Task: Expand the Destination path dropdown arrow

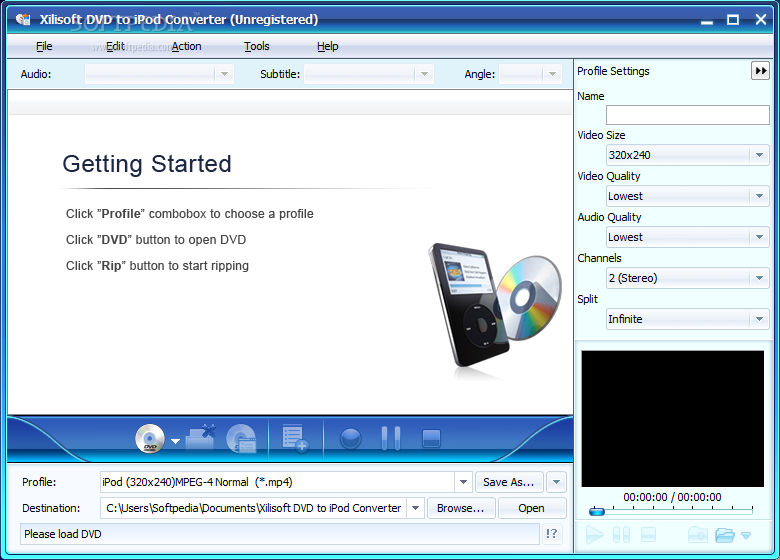Action: (415, 508)
